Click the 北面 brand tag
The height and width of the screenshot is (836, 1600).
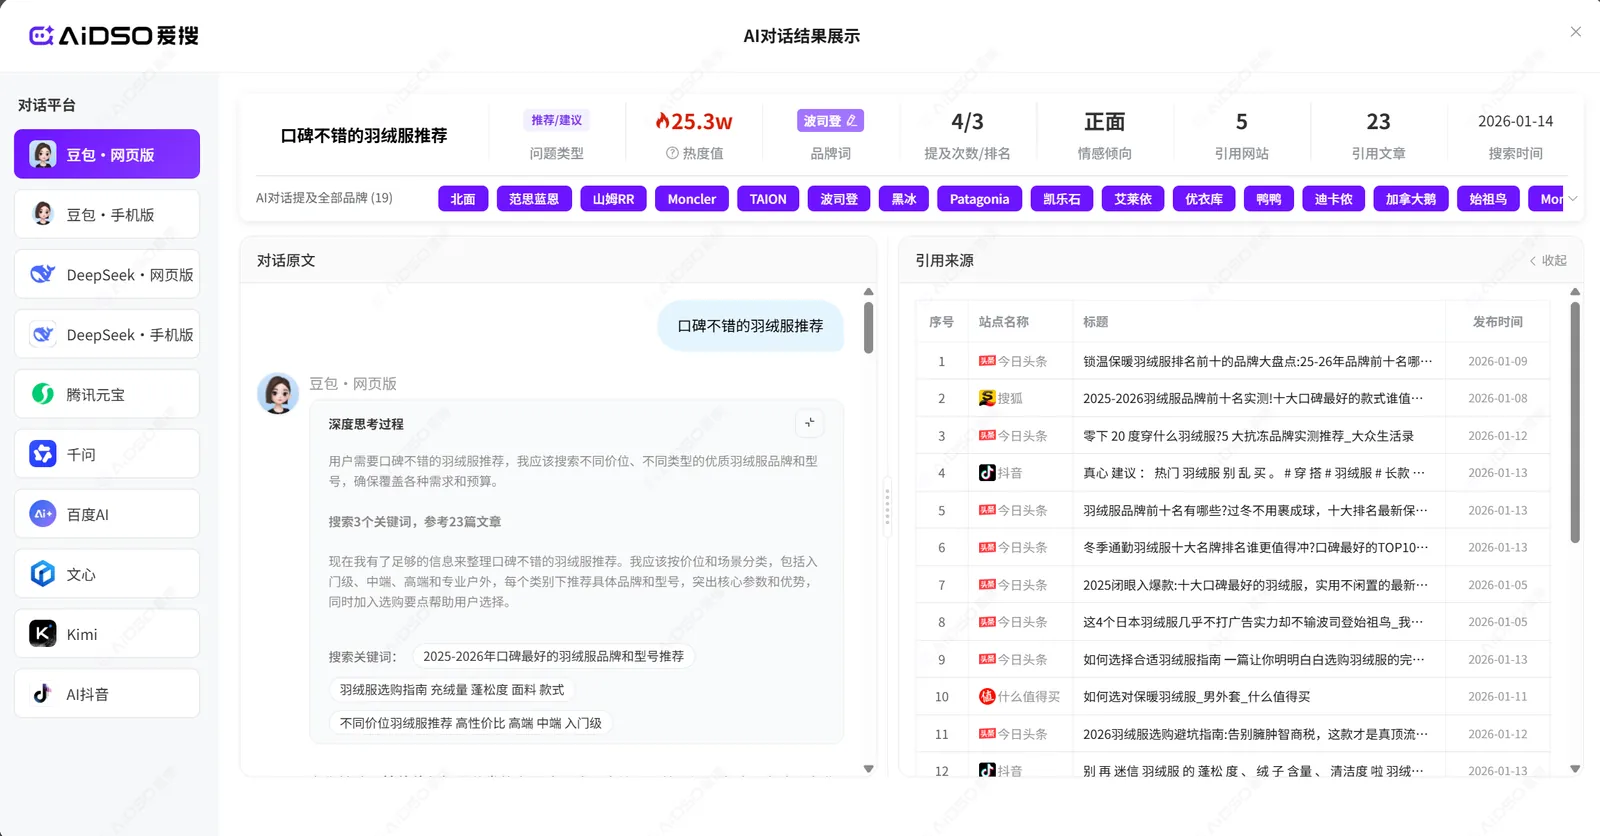tap(463, 199)
